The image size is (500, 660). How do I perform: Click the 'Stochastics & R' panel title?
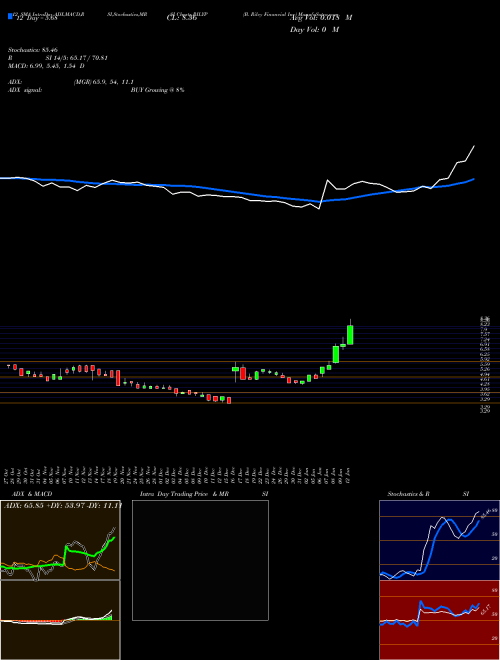[409, 494]
